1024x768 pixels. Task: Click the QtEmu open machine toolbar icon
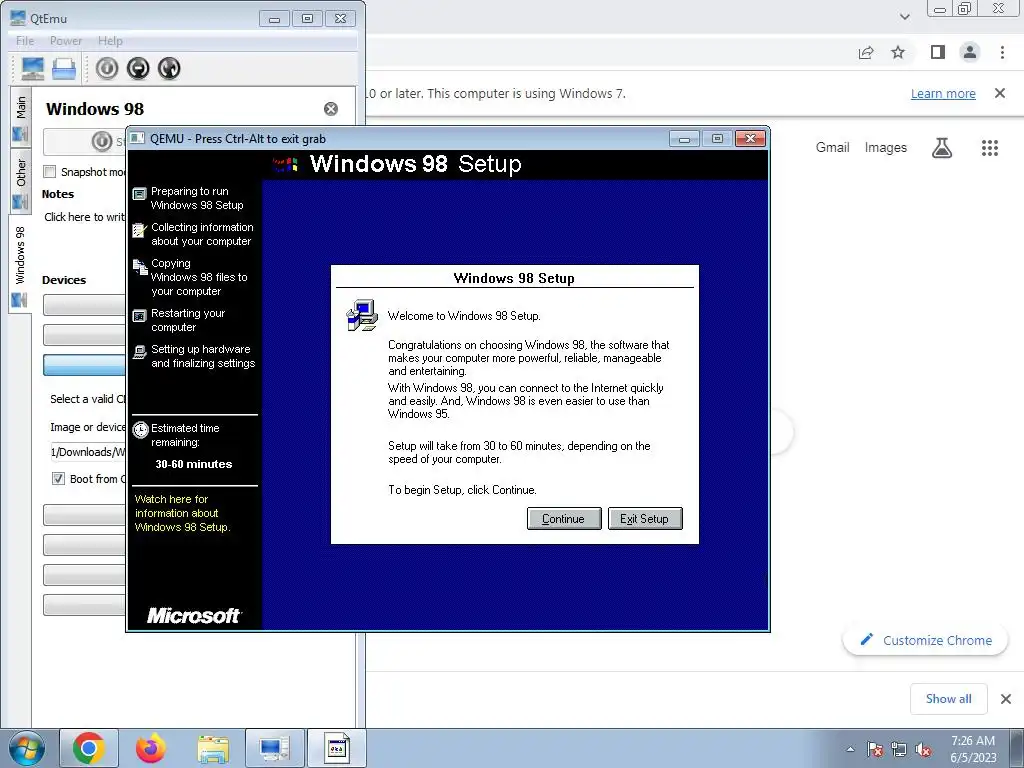click(x=64, y=68)
